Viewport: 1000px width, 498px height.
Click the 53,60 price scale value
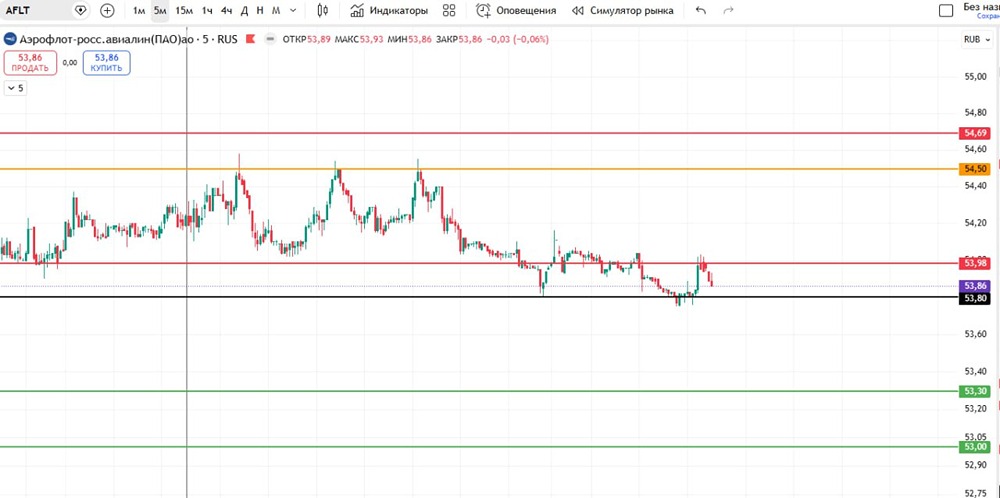point(976,334)
